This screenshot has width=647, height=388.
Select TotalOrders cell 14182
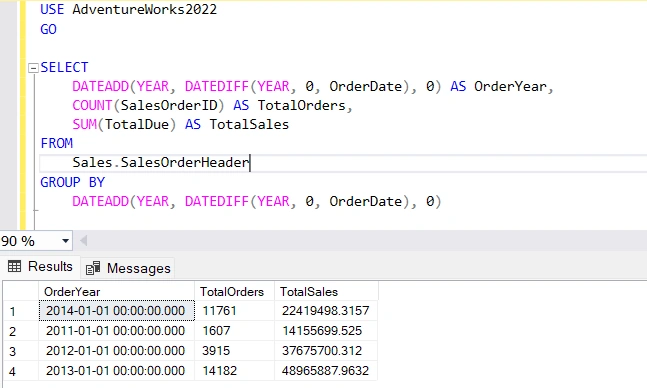click(234, 371)
